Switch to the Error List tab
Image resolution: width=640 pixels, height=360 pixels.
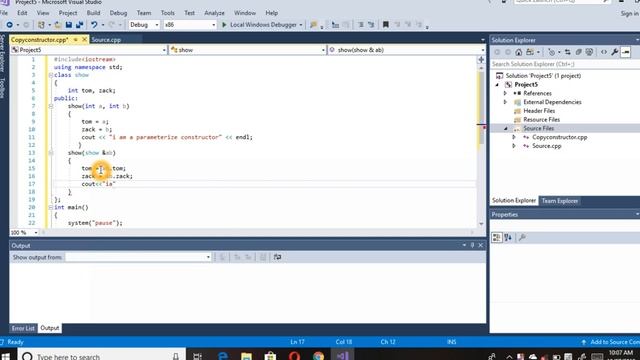coord(23,328)
